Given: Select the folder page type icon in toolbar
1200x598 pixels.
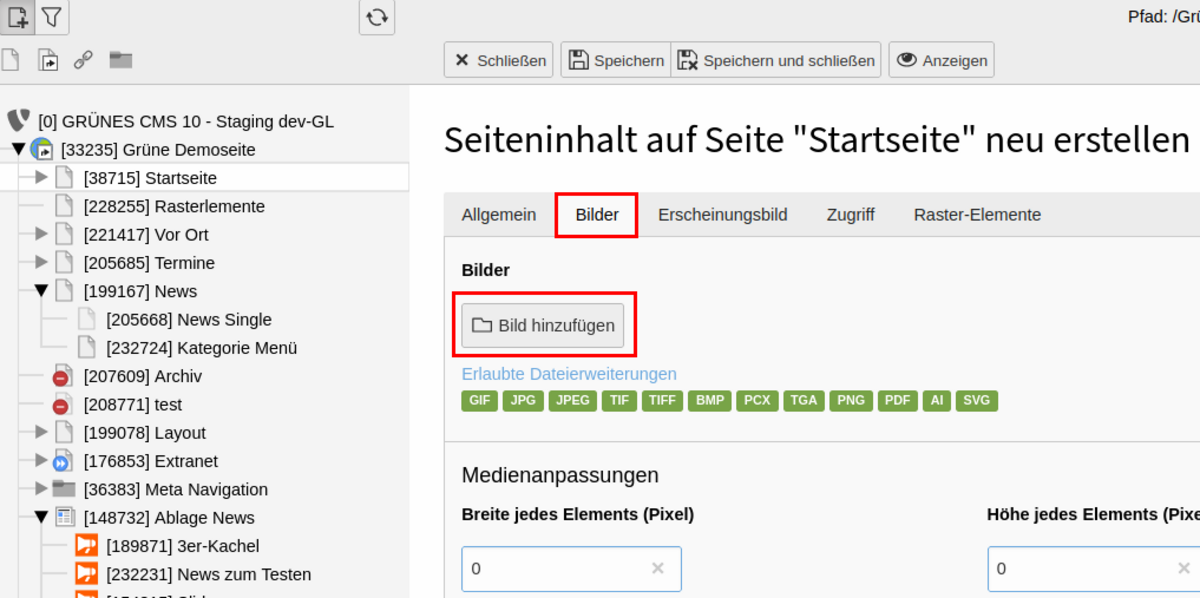Looking at the screenshot, I should tap(121, 60).
